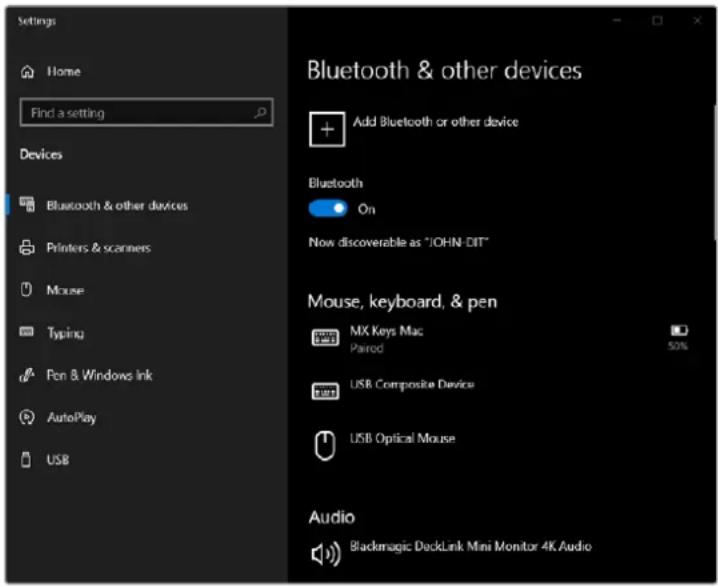The image size is (718, 587).
Task: Click the 50% battery percentage text
Action: click(678, 346)
